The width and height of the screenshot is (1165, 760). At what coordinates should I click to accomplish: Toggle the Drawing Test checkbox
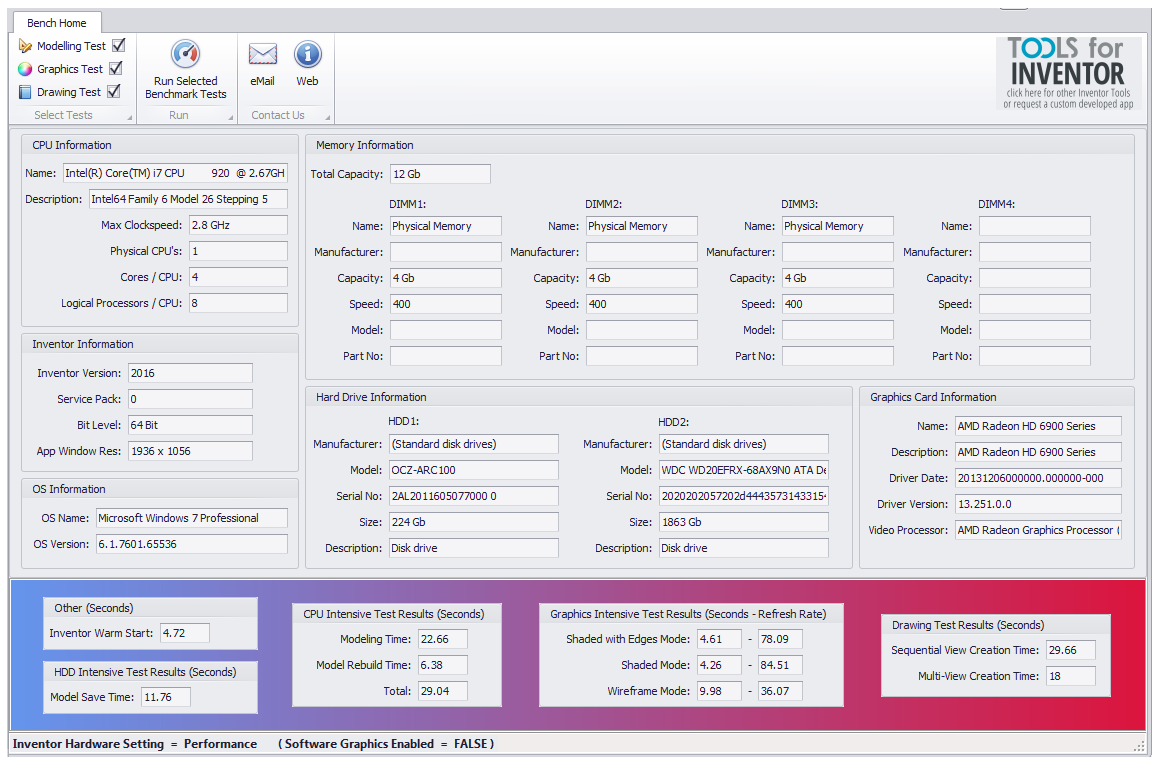coord(114,91)
